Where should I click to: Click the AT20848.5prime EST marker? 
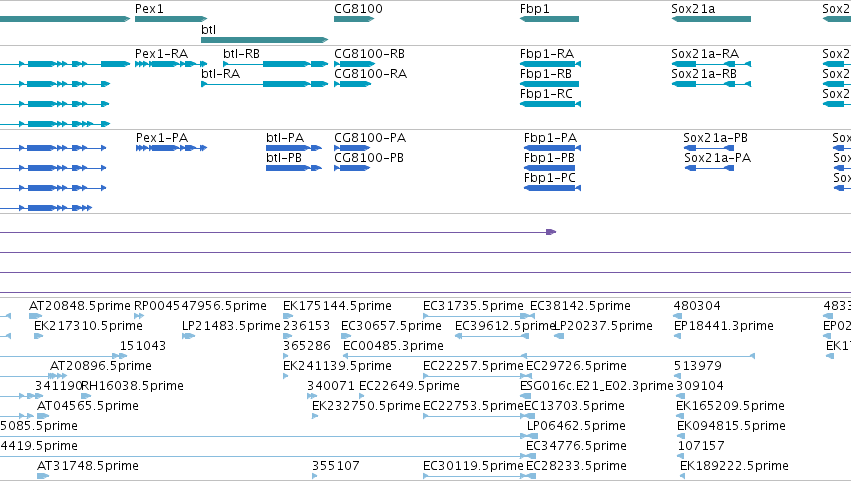pyautogui.click(x=35, y=316)
